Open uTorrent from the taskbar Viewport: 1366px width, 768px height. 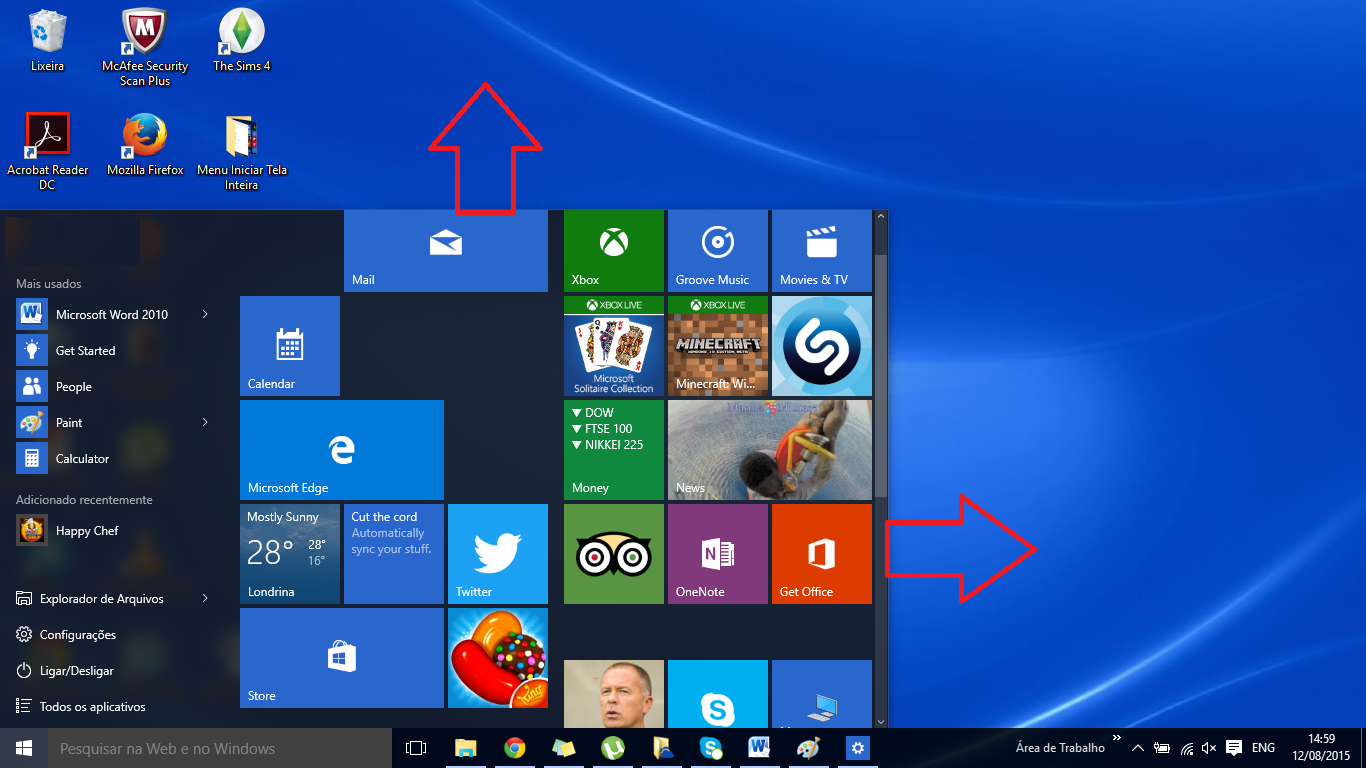(x=613, y=748)
